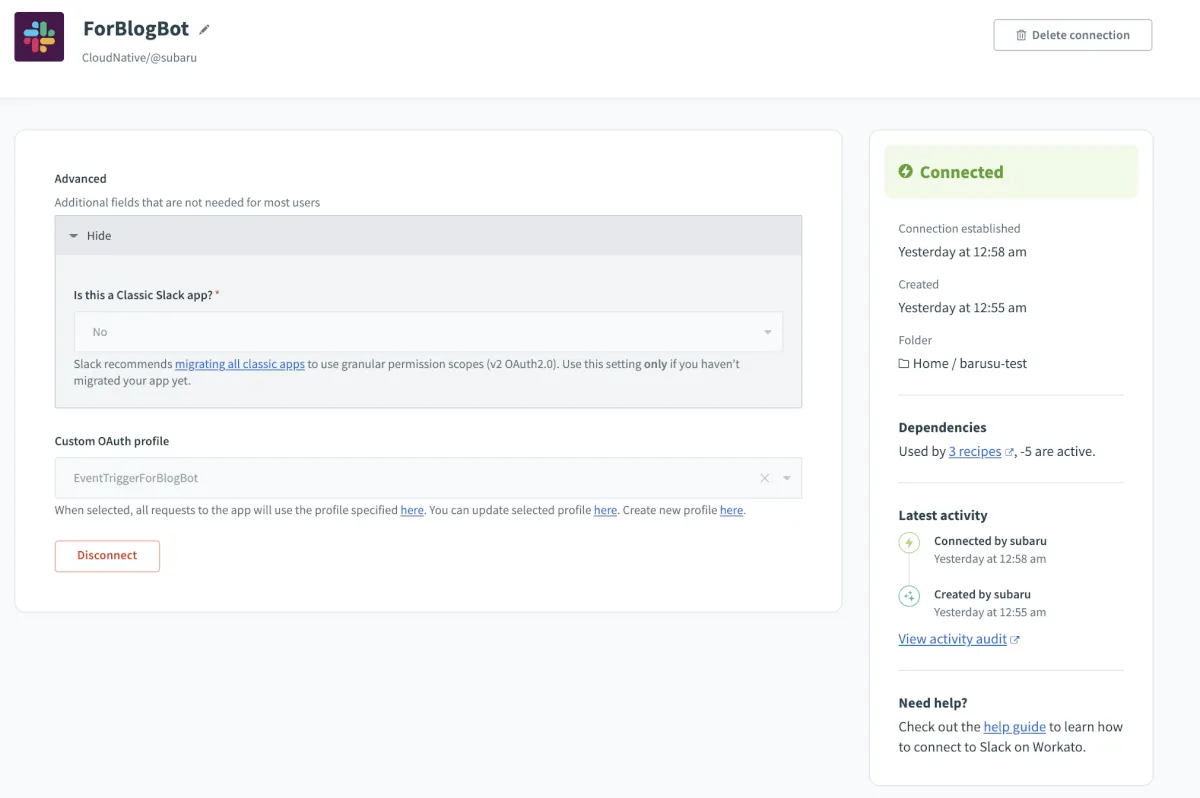The image size is (1200, 798).
Task: Click the external link icon beside View activity audit
Action: (1015, 640)
